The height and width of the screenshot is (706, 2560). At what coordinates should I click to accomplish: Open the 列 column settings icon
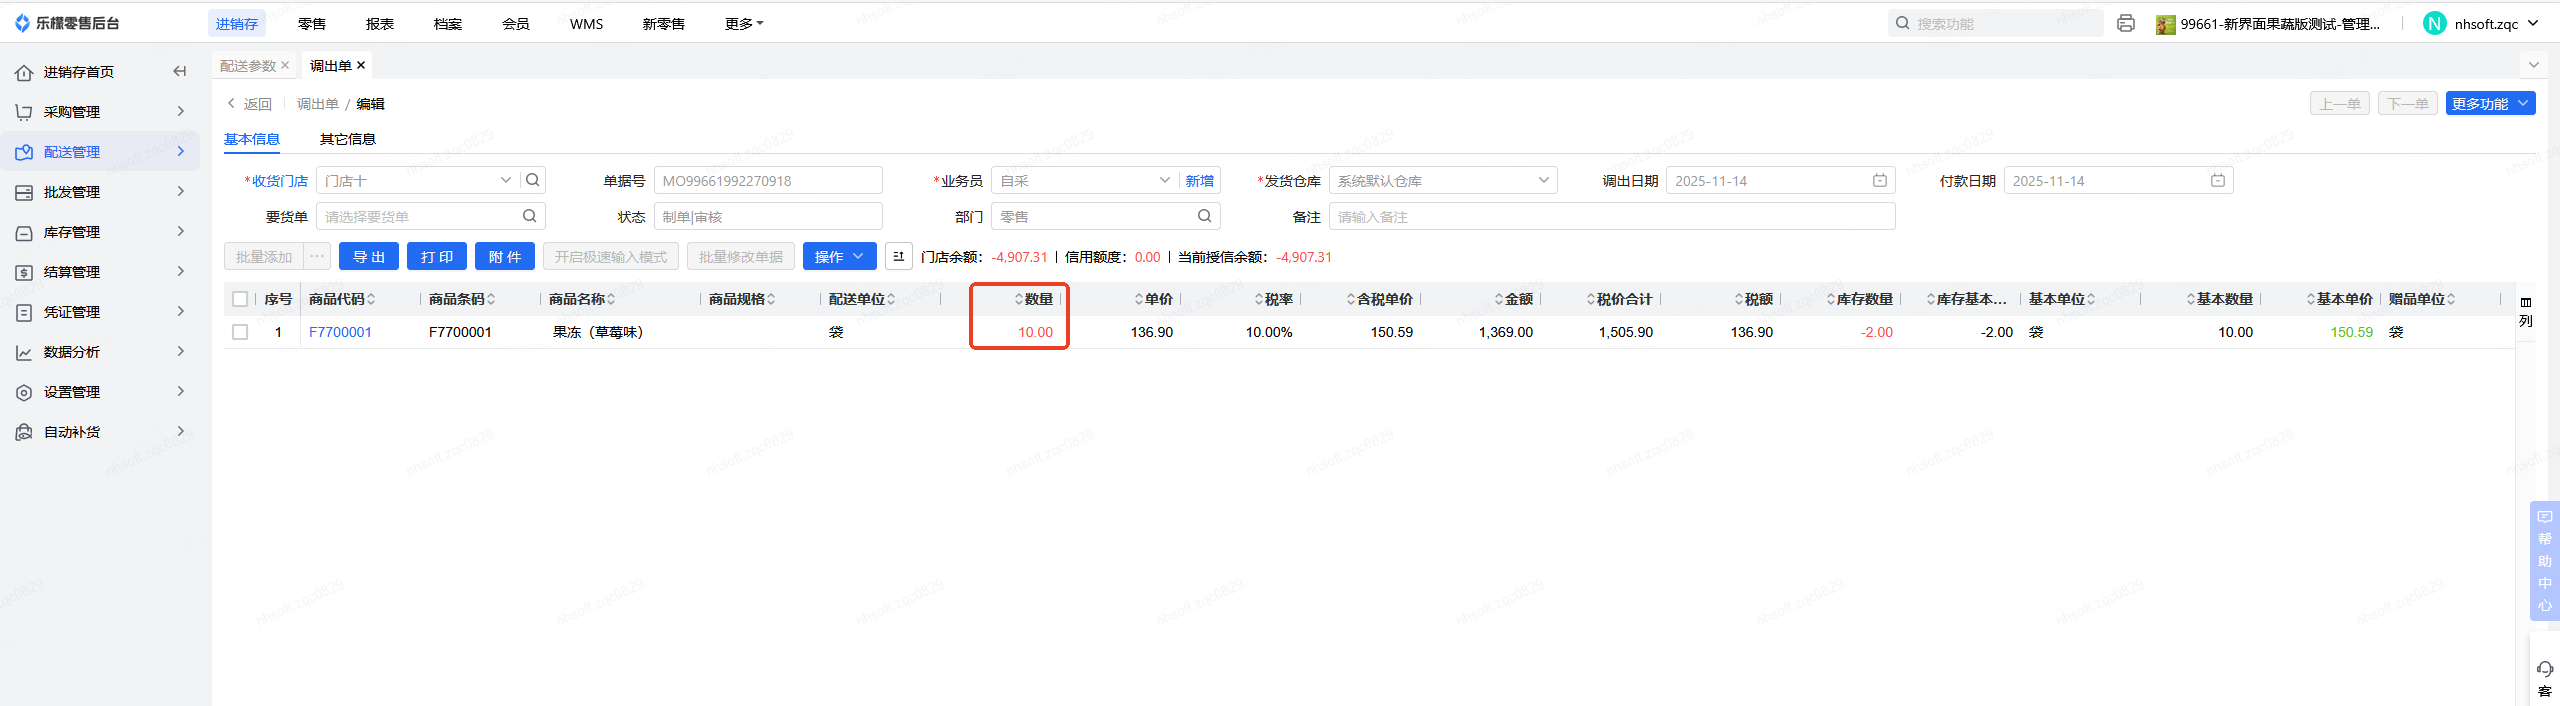pos(2526,302)
